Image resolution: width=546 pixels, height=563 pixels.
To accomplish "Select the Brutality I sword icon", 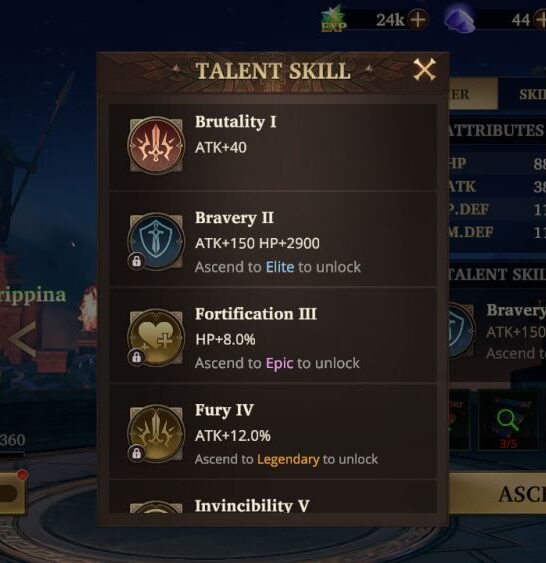I will 156,145.
